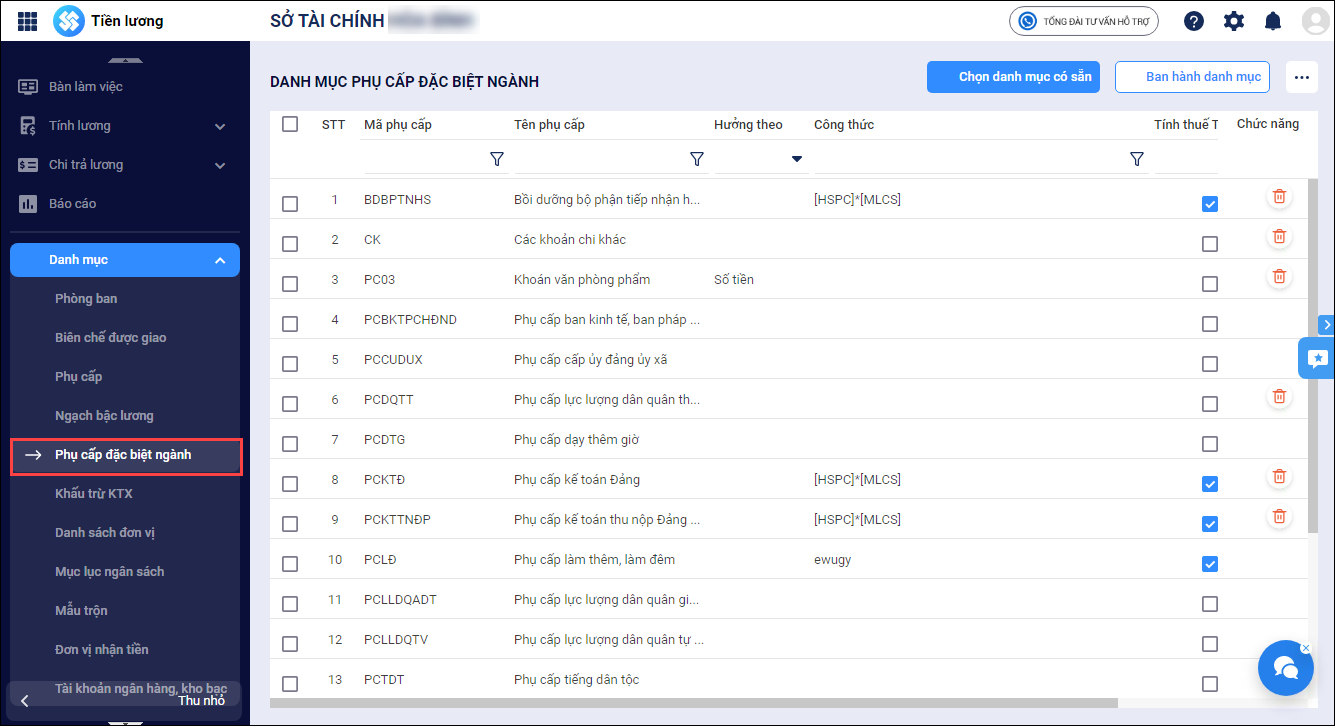Open the help question mark icon

pyautogui.click(x=1194, y=21)
